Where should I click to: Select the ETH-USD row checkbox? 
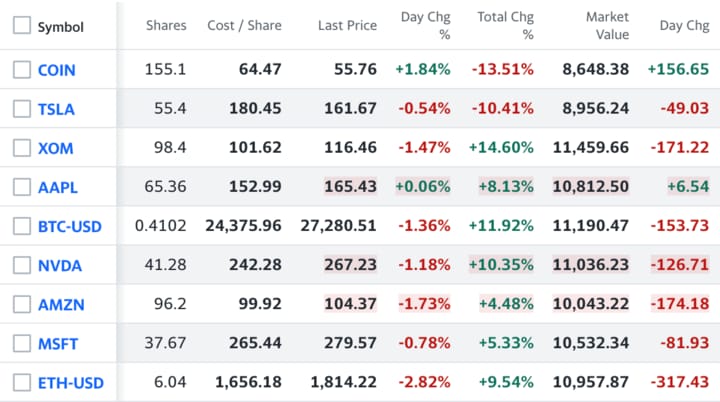22,382
